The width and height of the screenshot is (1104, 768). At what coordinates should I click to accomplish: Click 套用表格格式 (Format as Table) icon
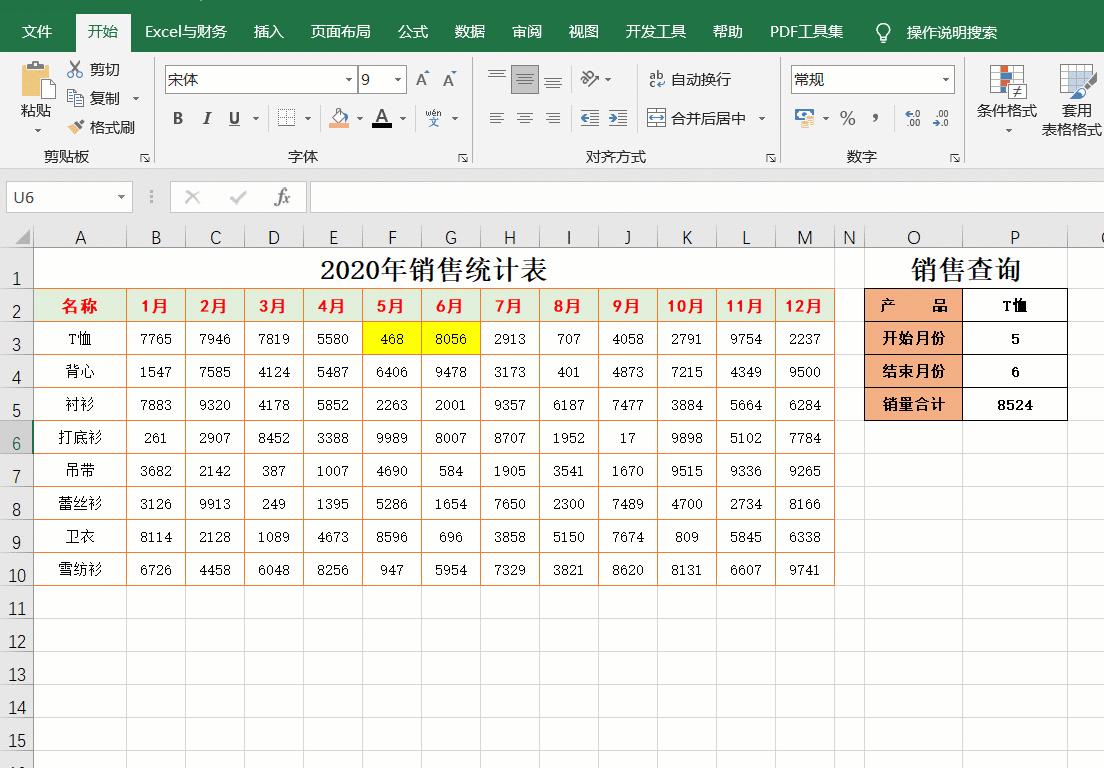(x=1075, y=97)
